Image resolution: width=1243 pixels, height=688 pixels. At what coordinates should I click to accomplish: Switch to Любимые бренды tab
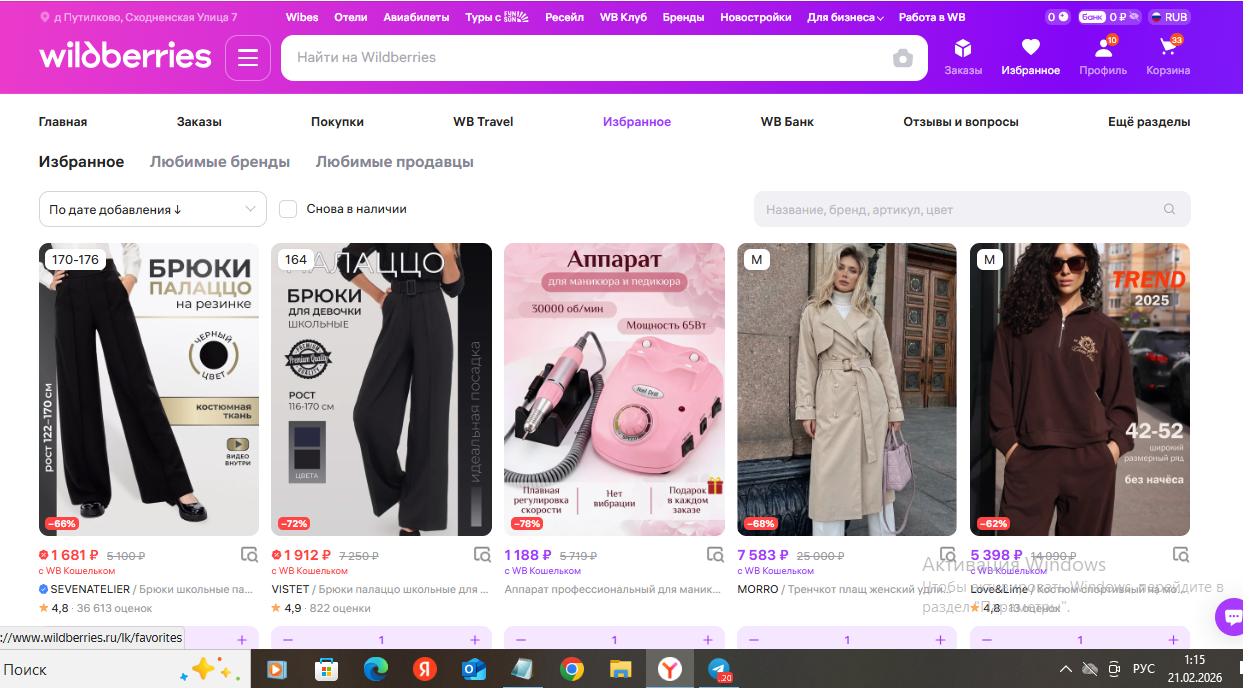220,162
